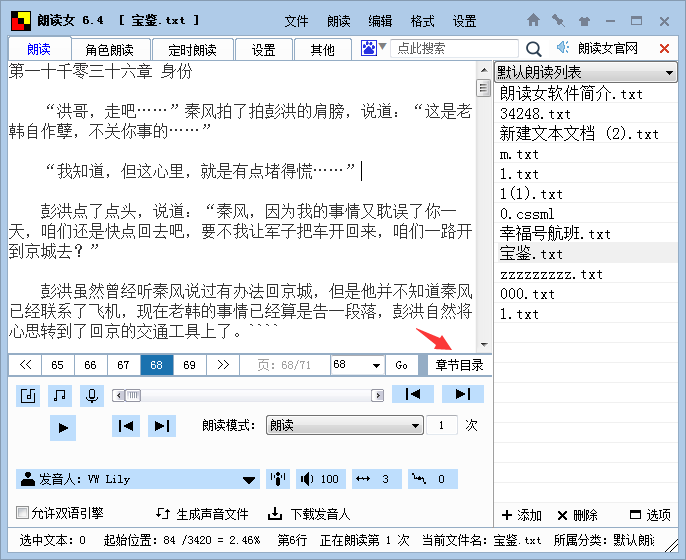Click the progress slider right arrow

click(x=378, y=396)
